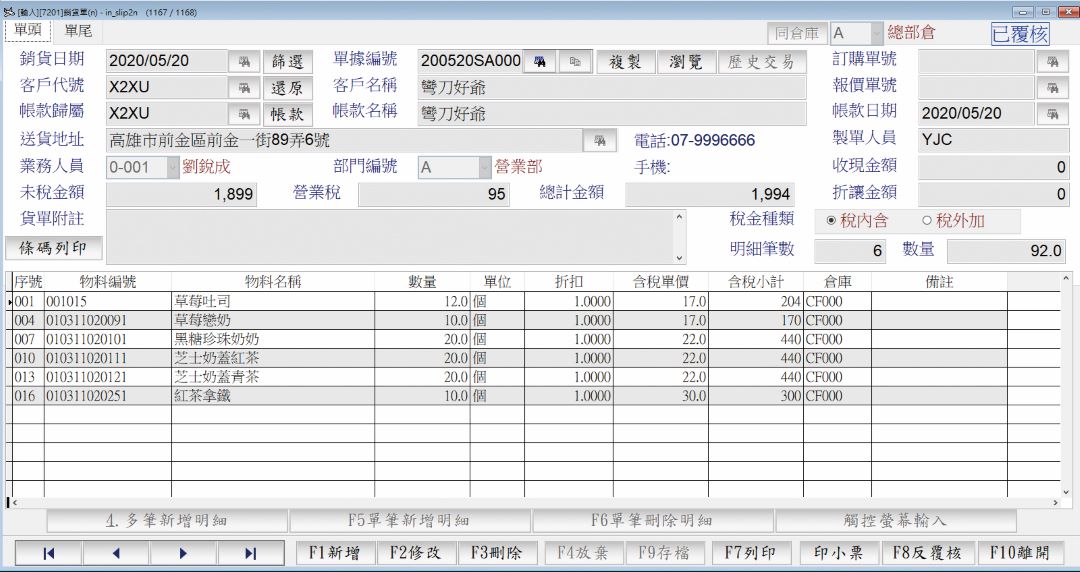Click F3刪除 to delete the record
1080x572 pixels.
497,553
